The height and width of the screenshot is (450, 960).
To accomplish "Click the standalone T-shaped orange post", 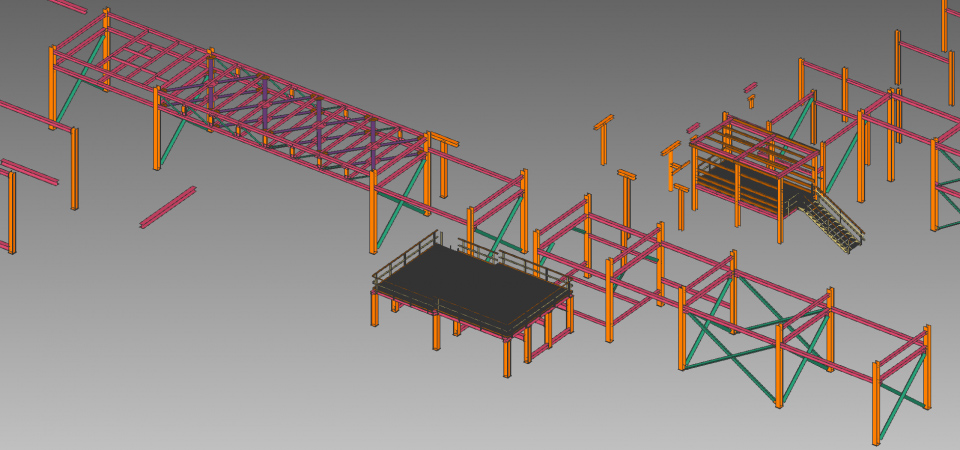I will 603,138.
